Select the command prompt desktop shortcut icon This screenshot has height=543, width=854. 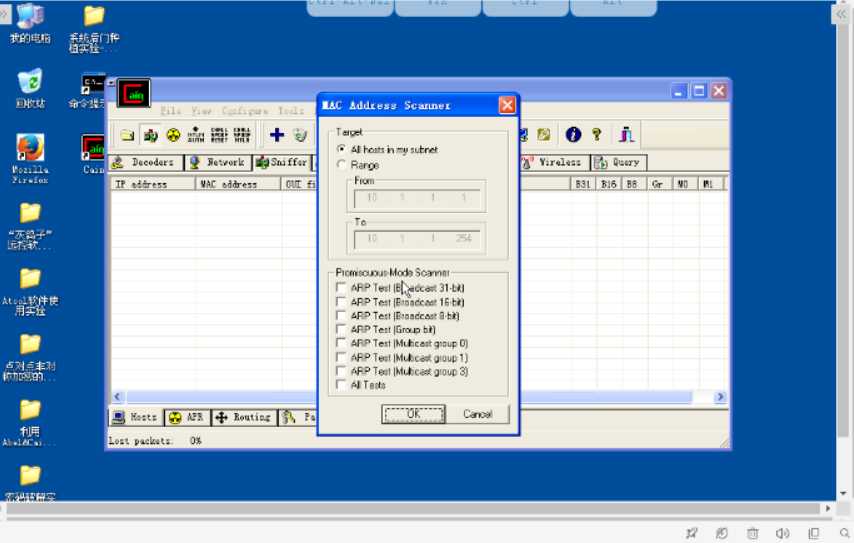coord(92,91)
